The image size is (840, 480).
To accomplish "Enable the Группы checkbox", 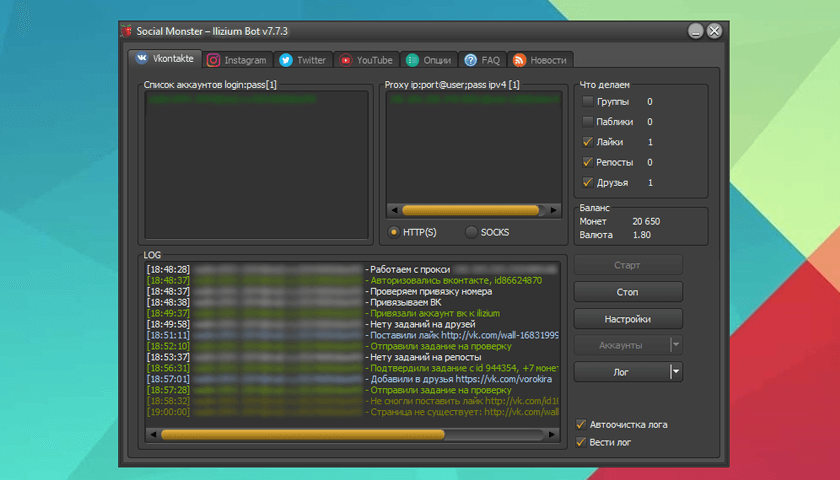I will click(588, 101).
